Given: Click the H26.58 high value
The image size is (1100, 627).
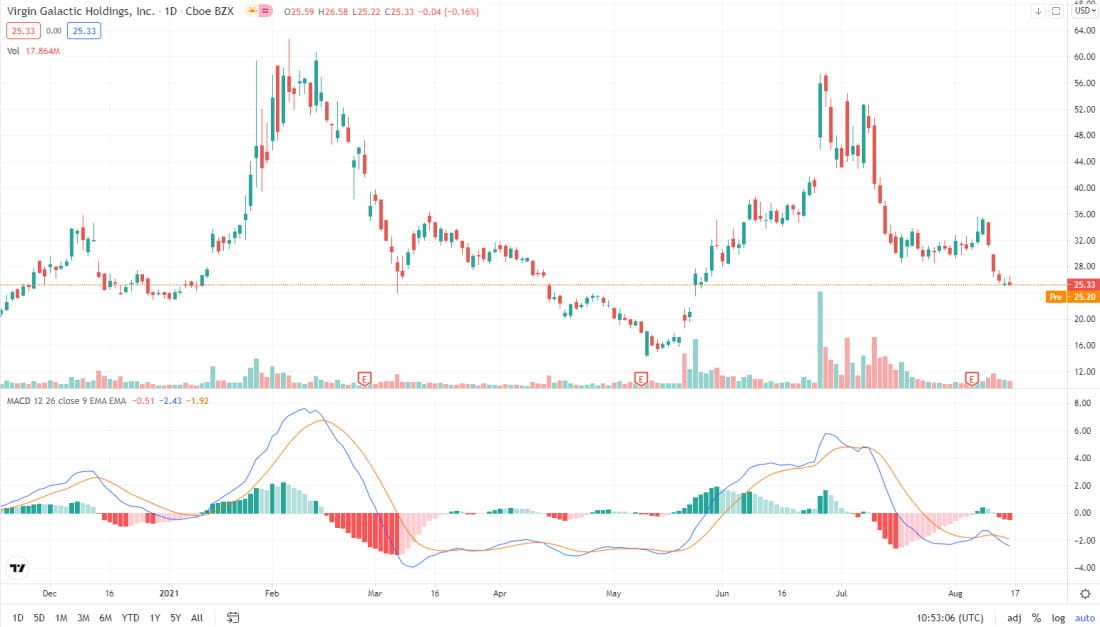Looking at the screenshot, I should tap(333, 12).
